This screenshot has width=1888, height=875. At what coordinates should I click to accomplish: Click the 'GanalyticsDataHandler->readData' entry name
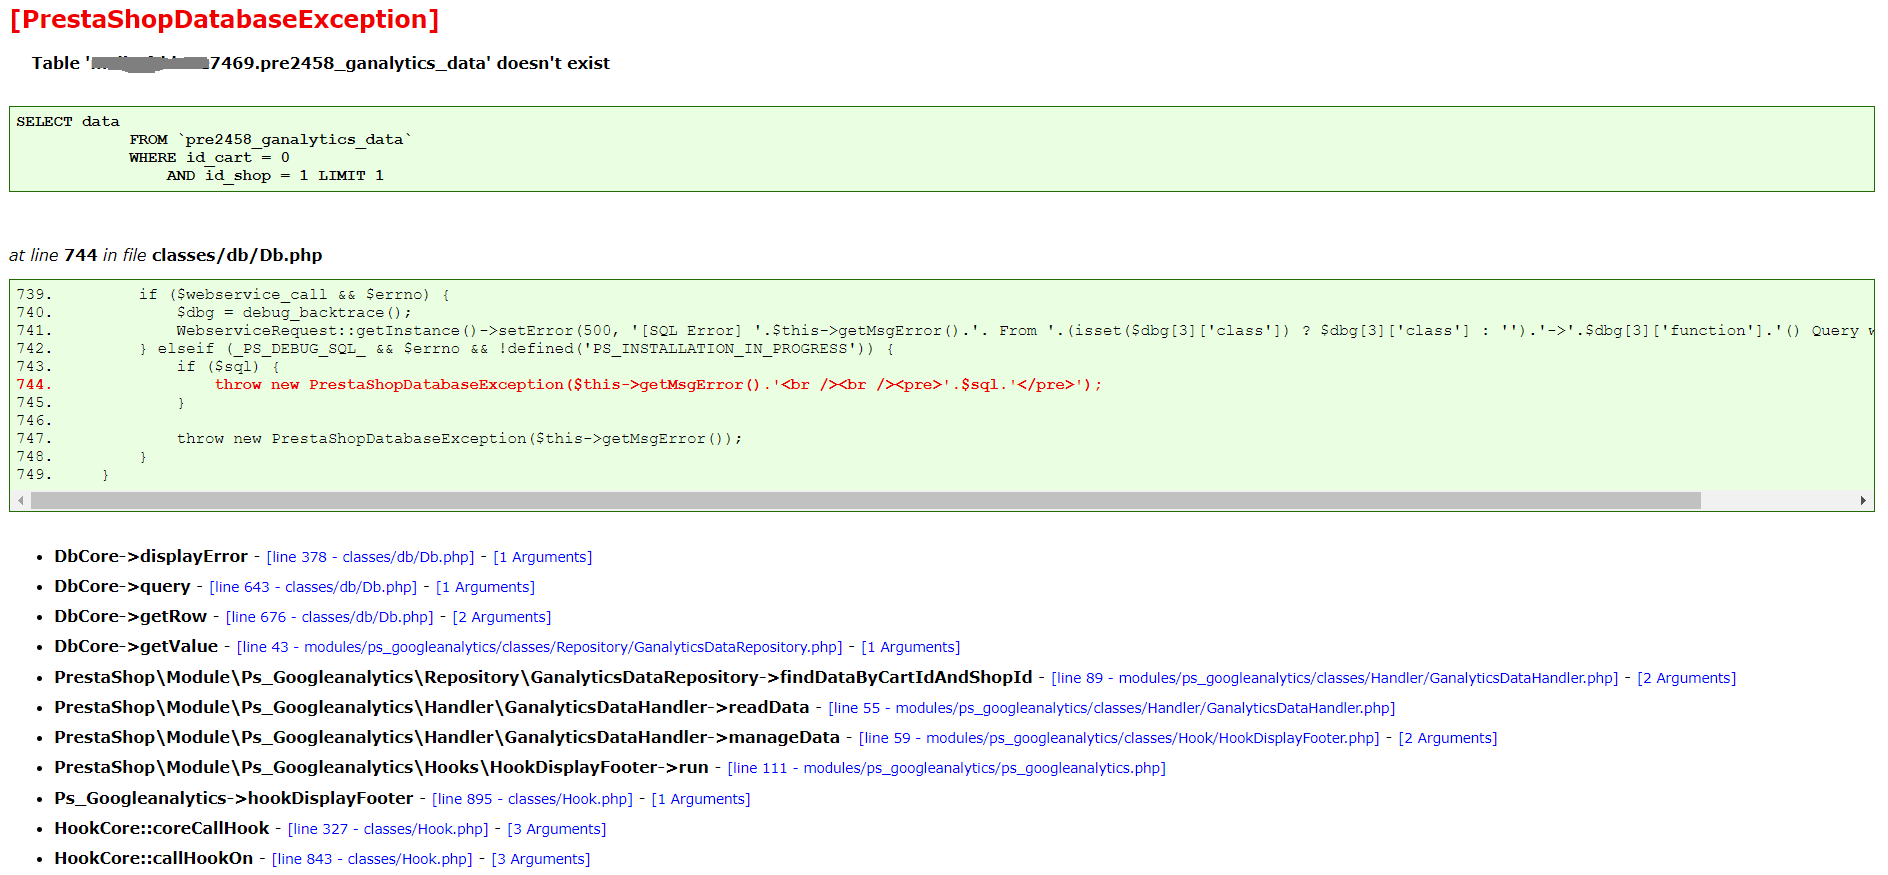pyautogui.click(x=432, y=707)
